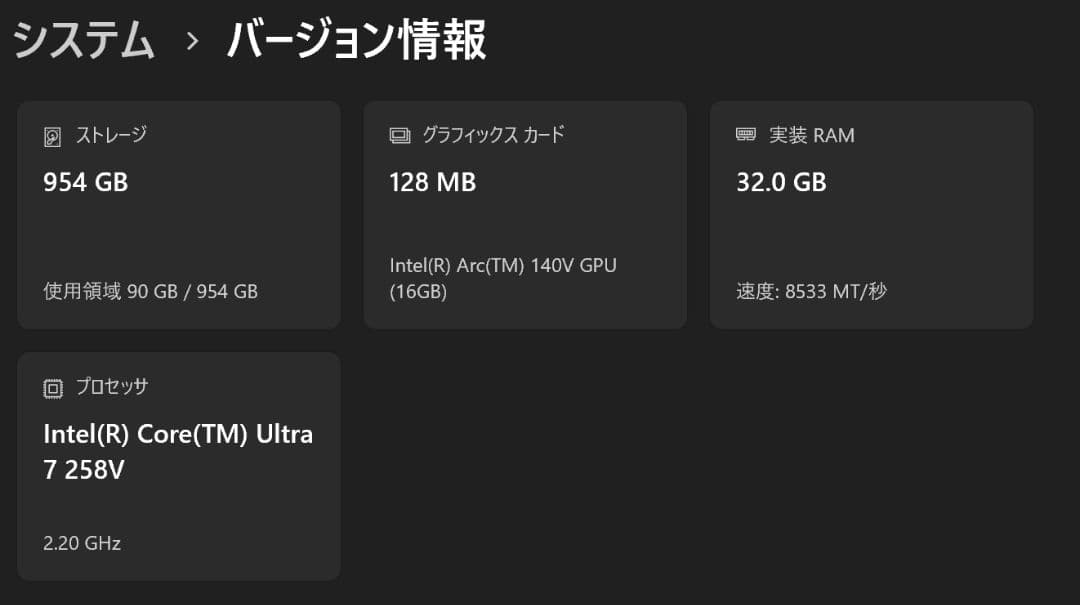Screen dimensions: 1080x605
Task: Click the memory chip icon beside 実装 RAM
Action: pyautogui.click(x=745, y=135)
